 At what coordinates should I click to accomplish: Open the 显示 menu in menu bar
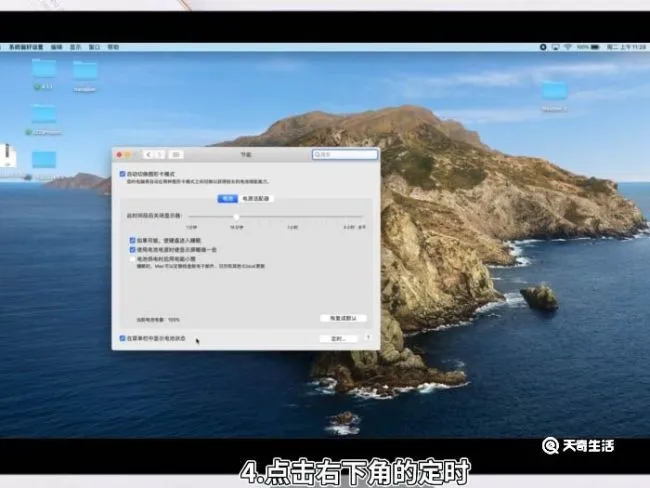click(75, 47)
